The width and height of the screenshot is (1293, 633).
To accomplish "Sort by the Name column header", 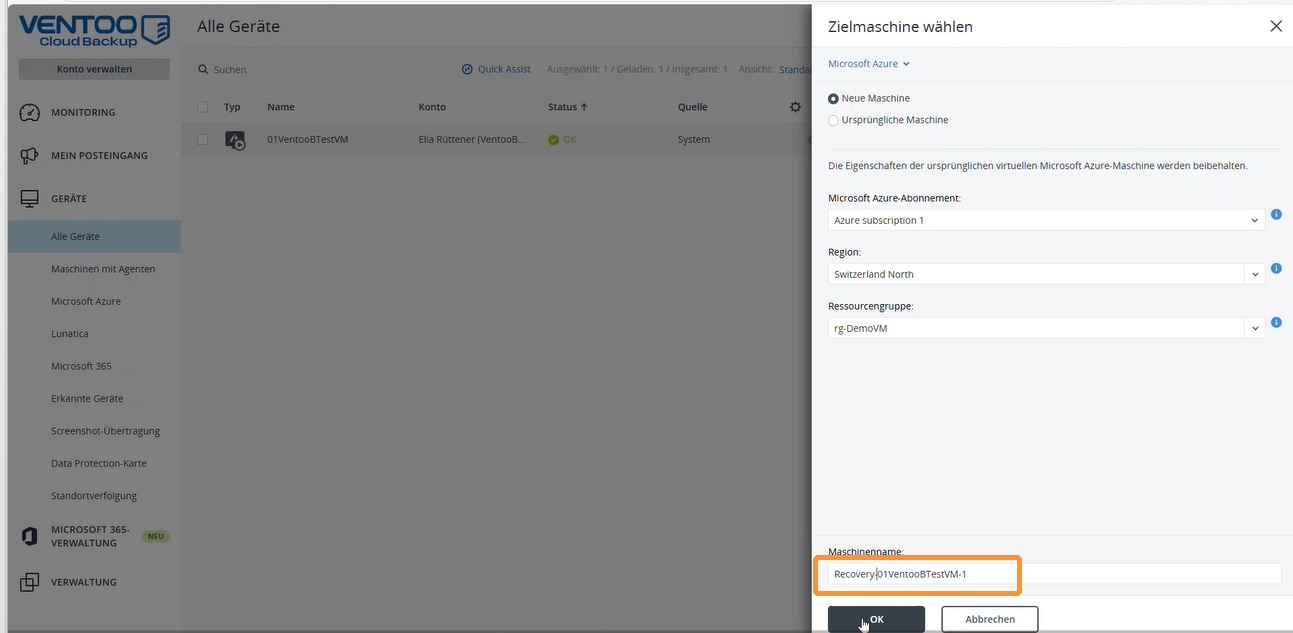I will [281, 107].
